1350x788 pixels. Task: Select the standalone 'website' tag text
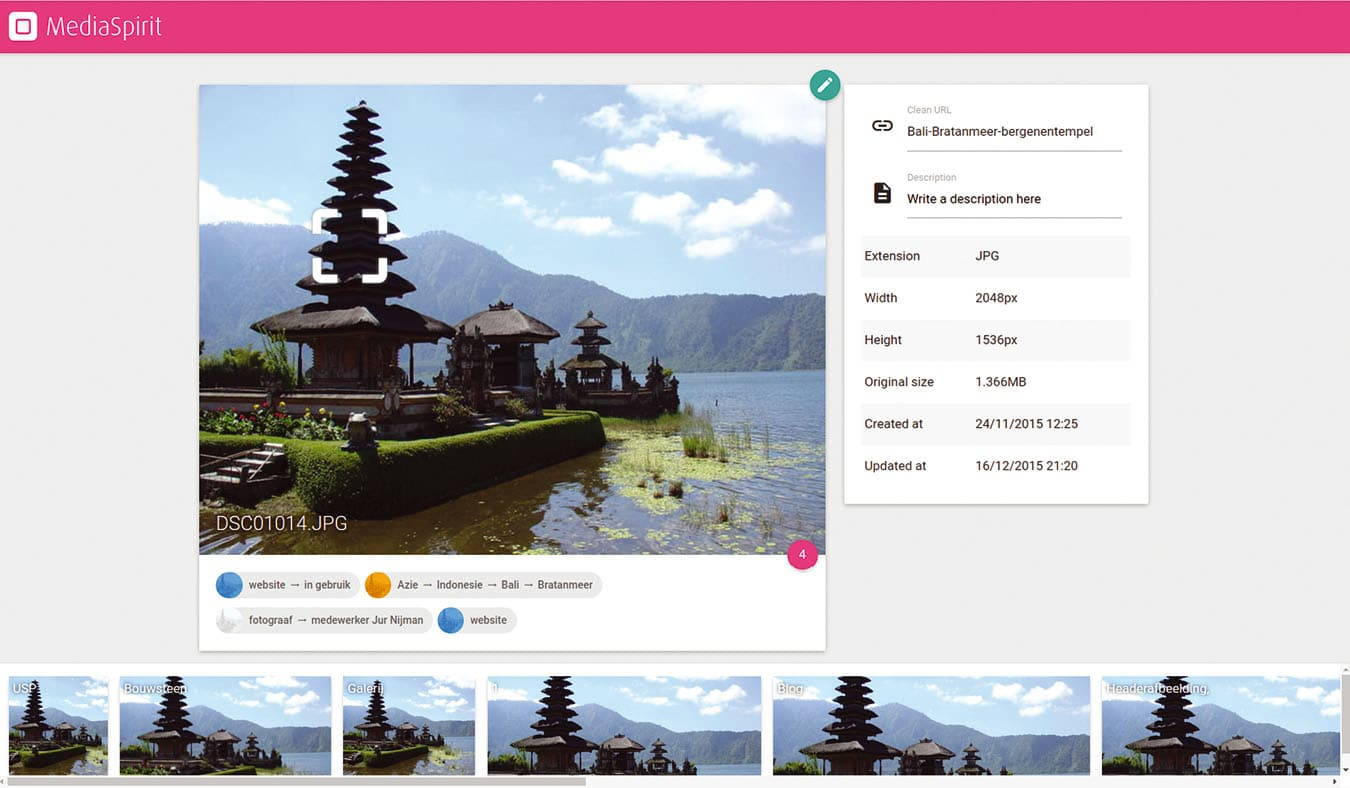pos(488,620)
